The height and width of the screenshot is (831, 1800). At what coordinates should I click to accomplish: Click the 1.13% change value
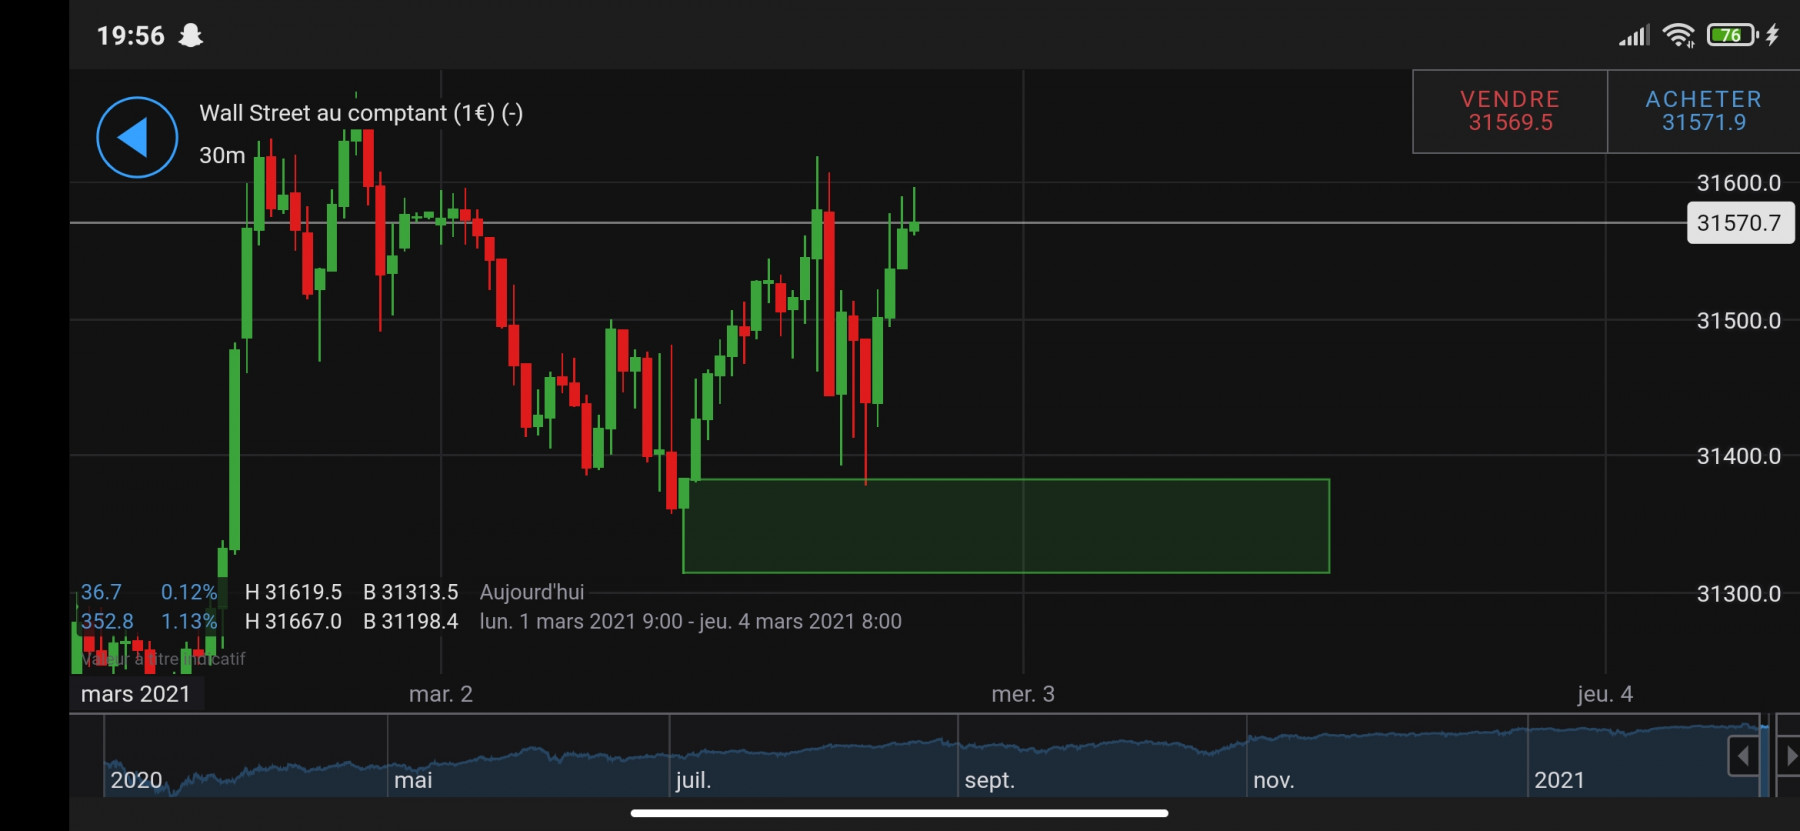pyautogui.click(x=189, y=621)
